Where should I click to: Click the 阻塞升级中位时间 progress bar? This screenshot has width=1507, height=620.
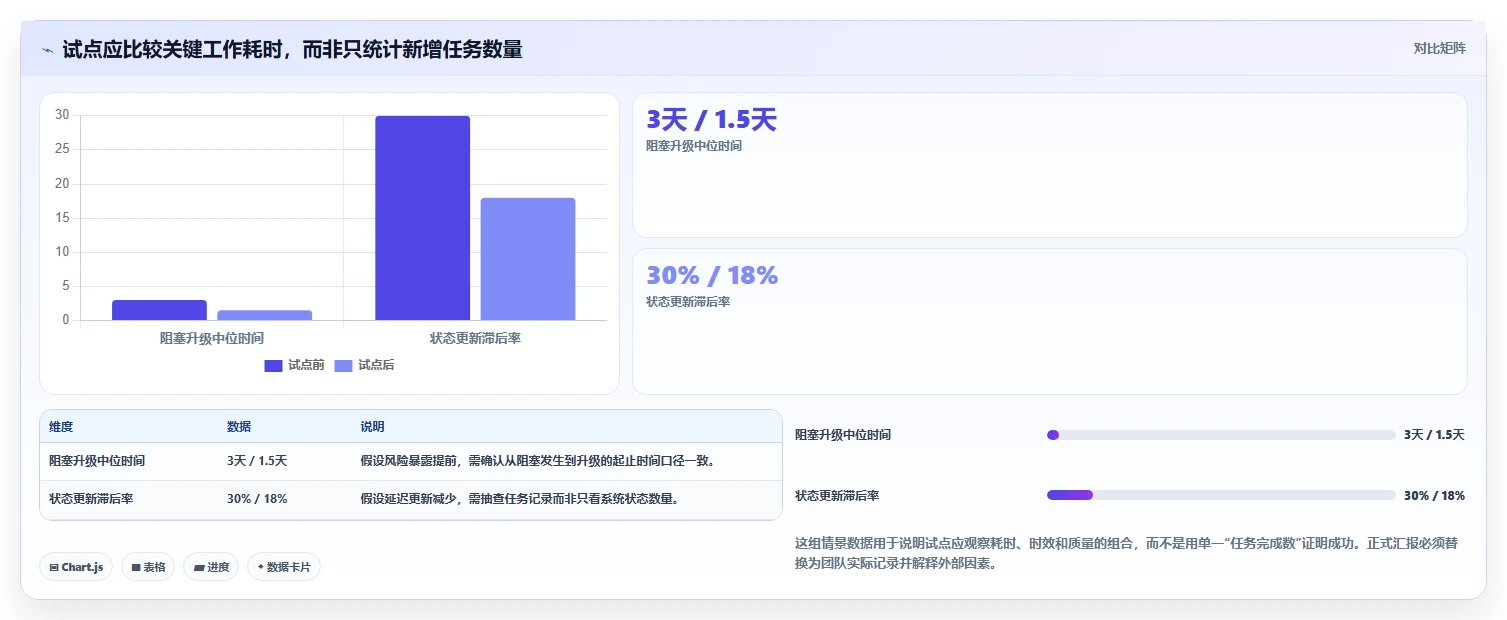(x=1221, y=435)
